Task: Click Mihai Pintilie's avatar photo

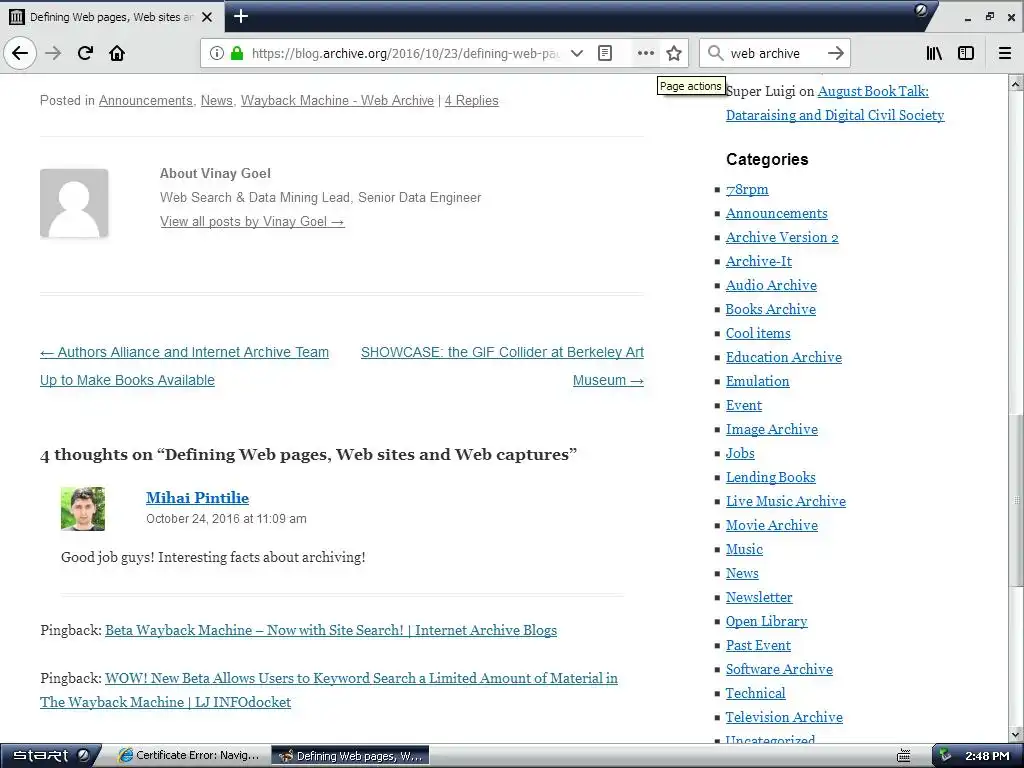Action: (x=83, y=509)
